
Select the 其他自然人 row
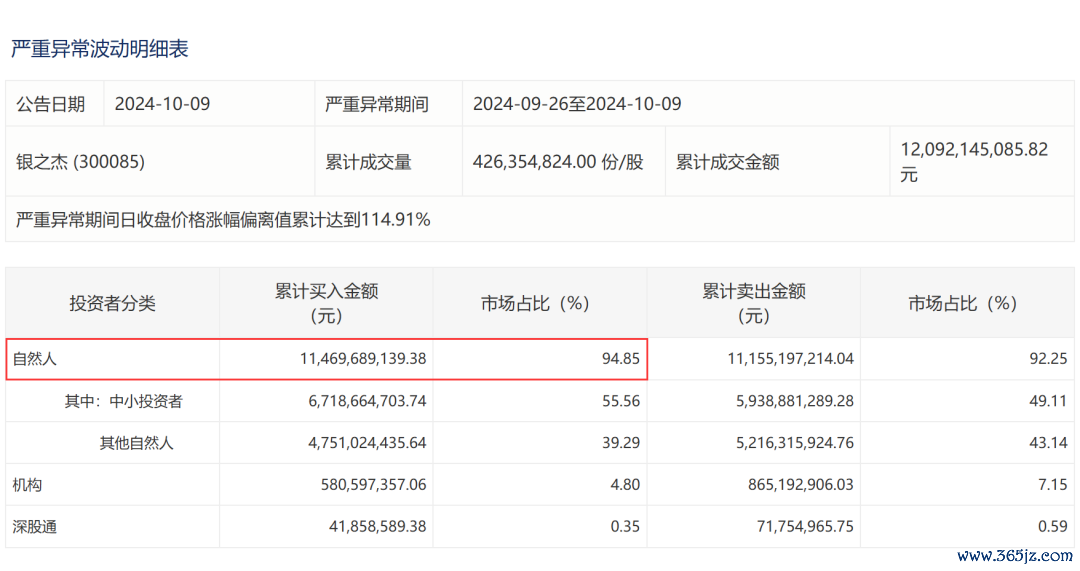tap(540, 443)
